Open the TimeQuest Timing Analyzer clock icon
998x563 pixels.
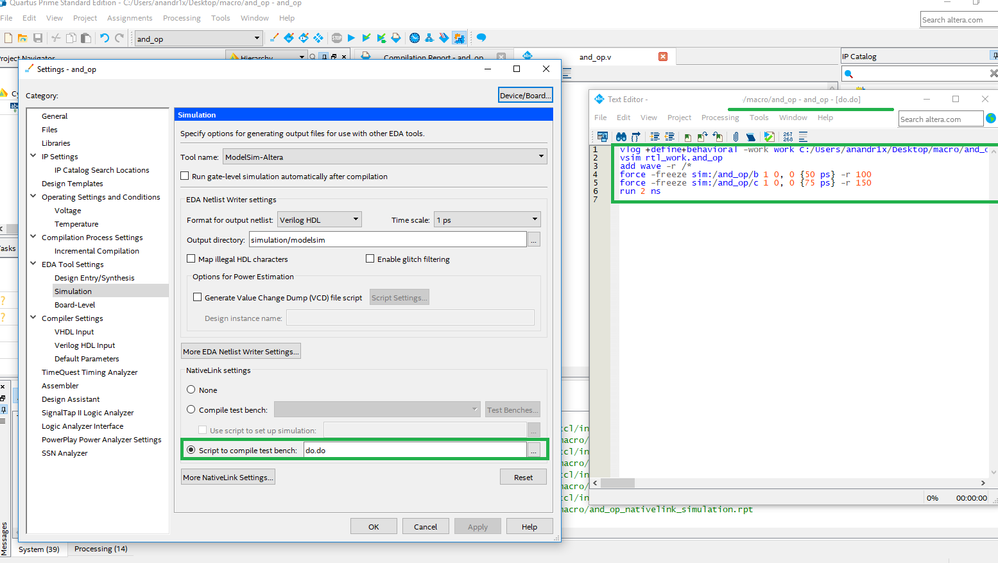pyautogui.click(x=414, y=38)
